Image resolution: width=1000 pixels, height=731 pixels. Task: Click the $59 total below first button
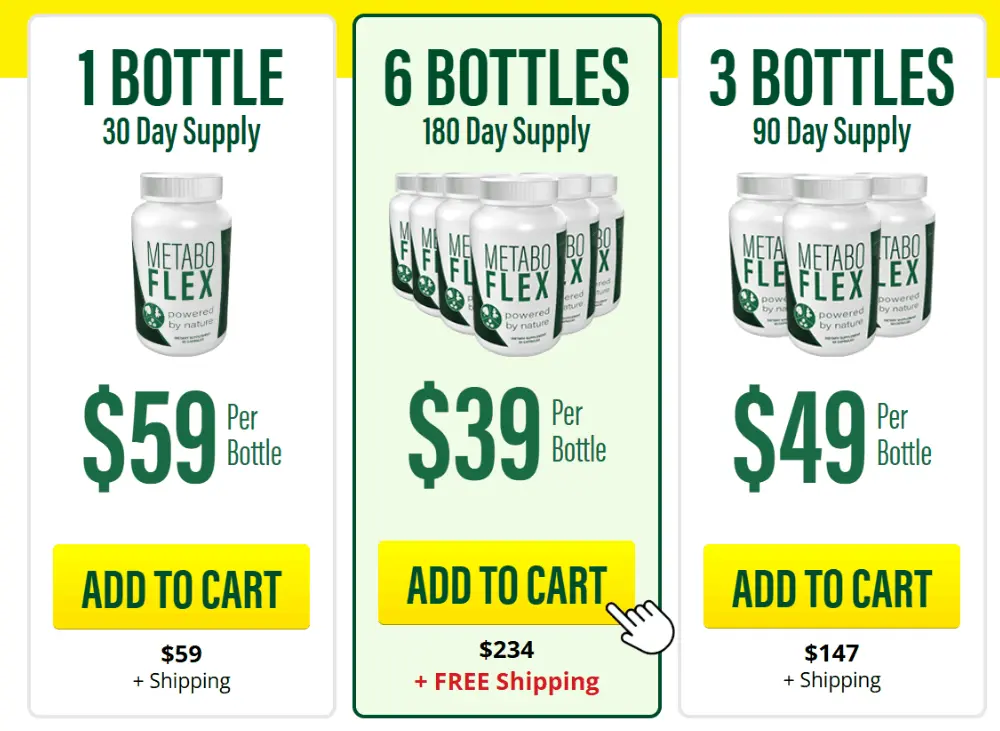pos(182,654)
